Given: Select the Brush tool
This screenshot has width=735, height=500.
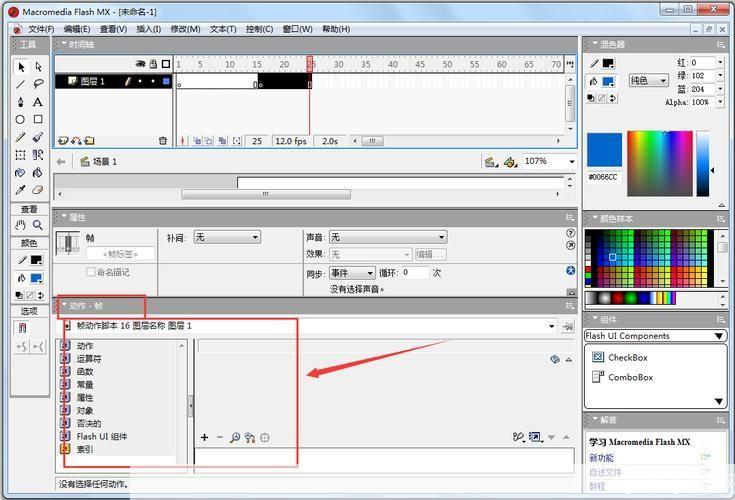Looking at the screenshot, I should pos(38,137).
